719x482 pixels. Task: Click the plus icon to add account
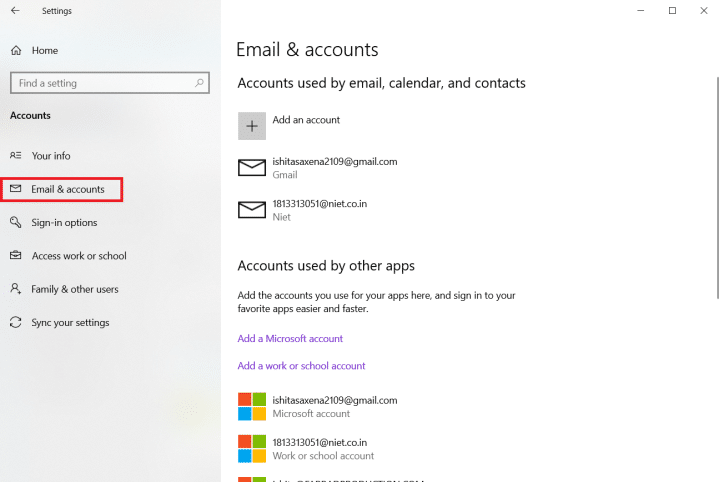(x=252, y=126)
